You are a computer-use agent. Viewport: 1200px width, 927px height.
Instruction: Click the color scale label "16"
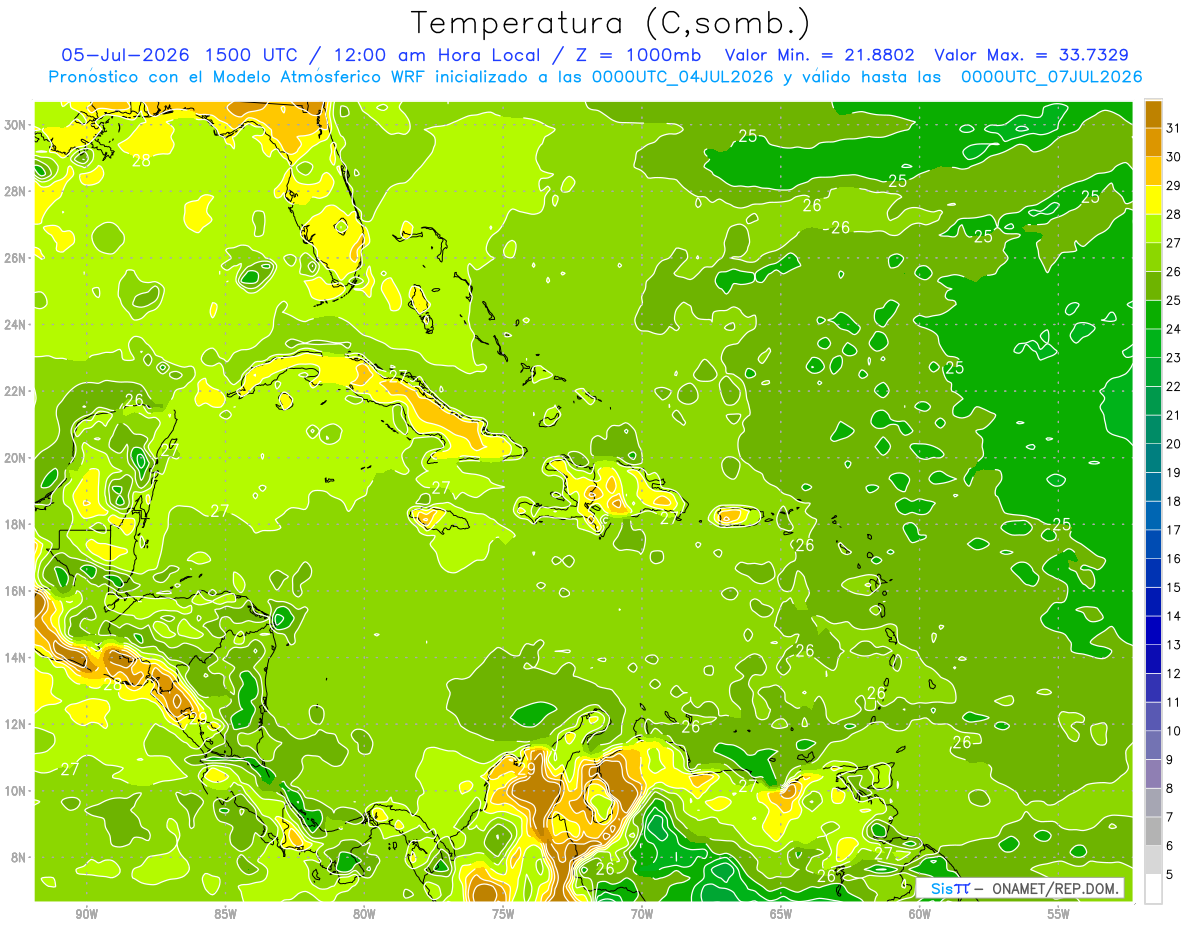click(1174, 559)
